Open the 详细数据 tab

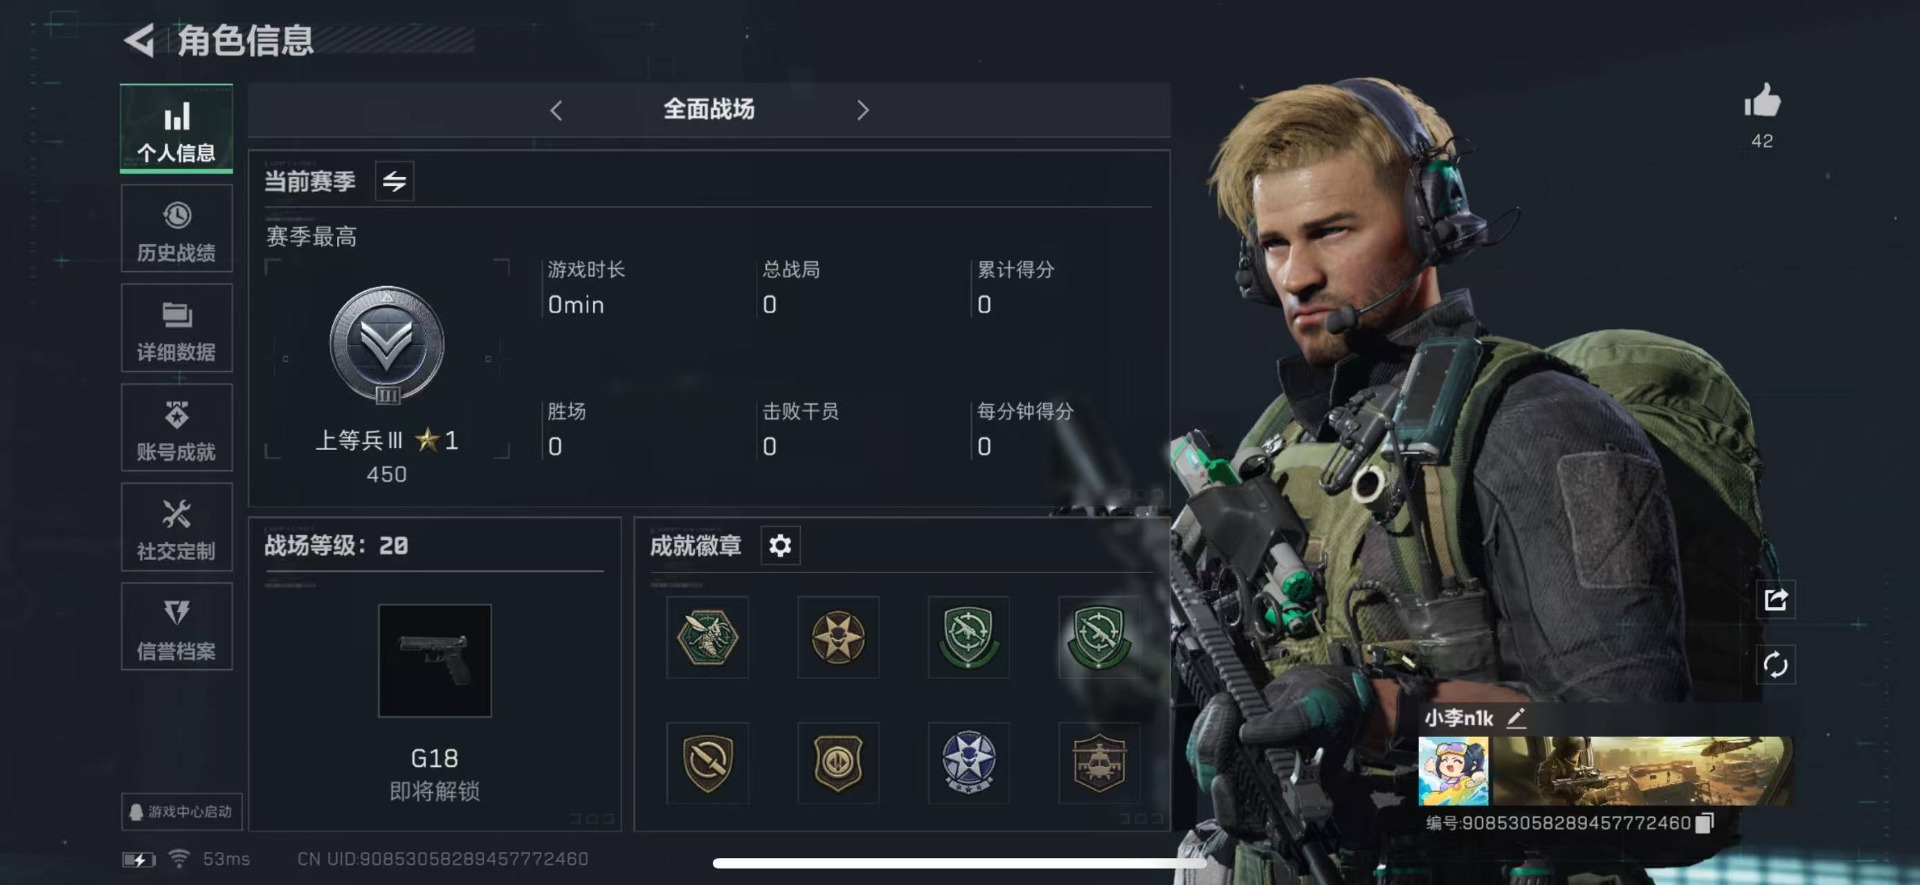point(177,328)
